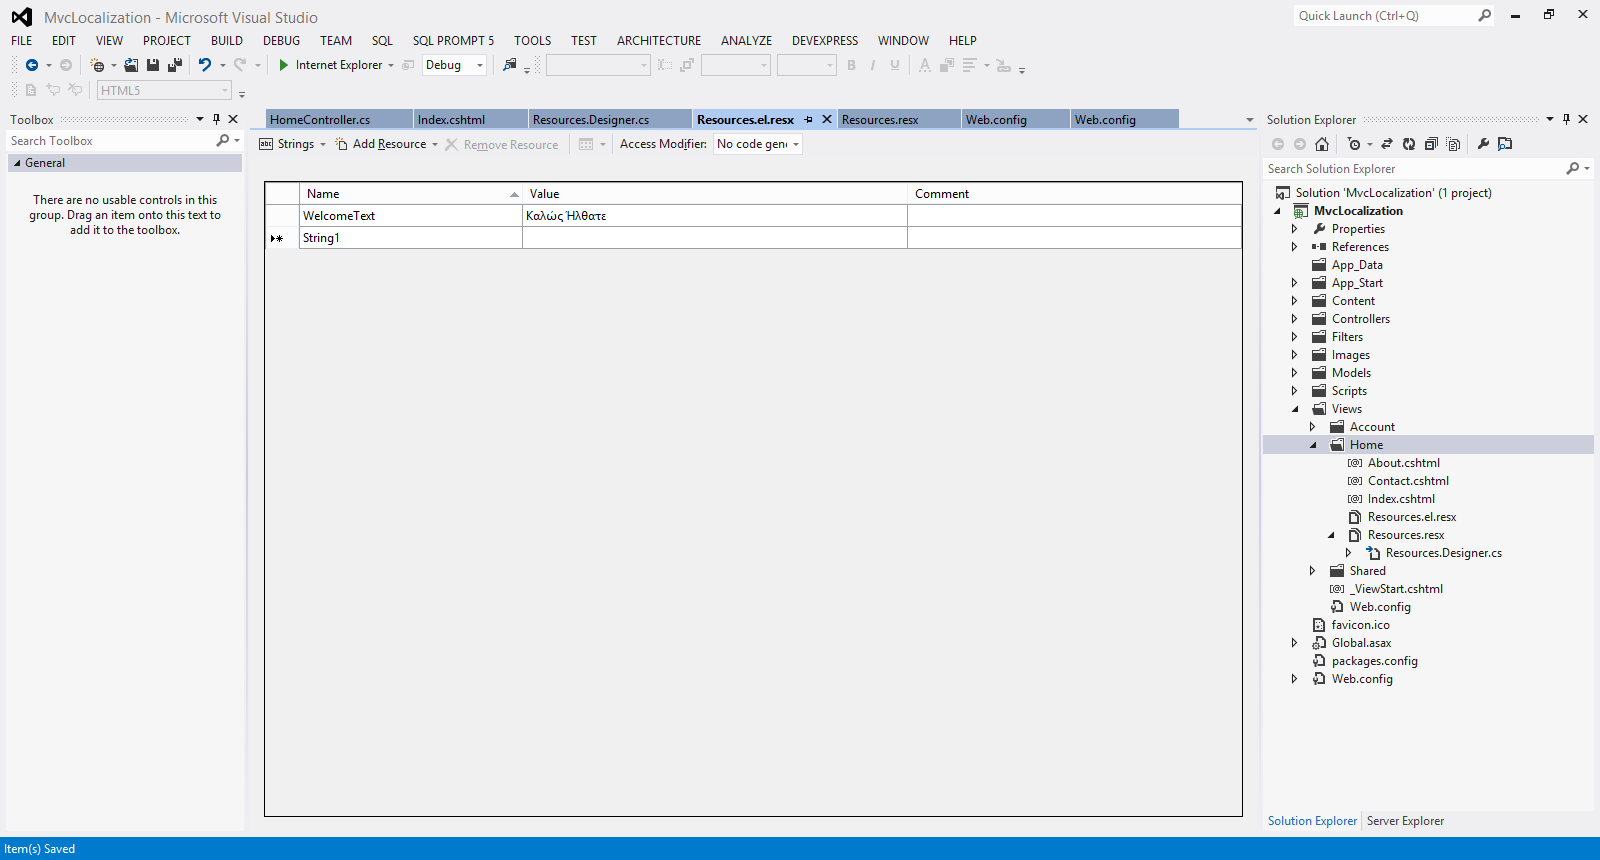Click the favicon.ico file icon
The image size is (1600, 860).
click(1319, 625)
